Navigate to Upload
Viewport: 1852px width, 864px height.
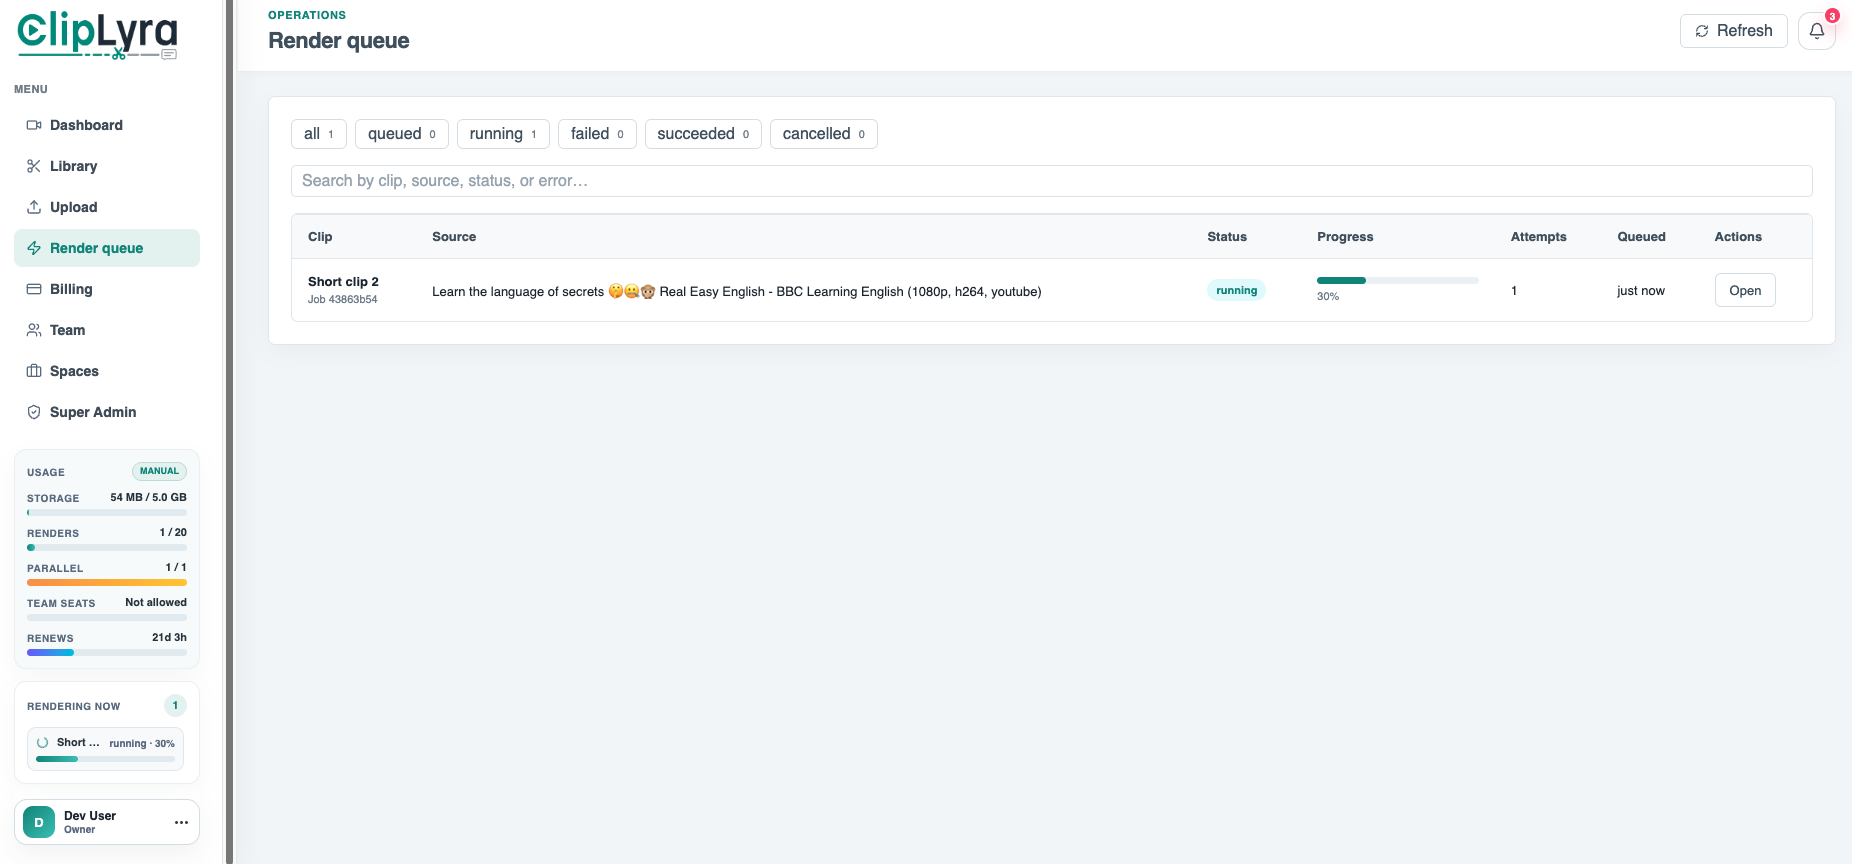coord(107,207)
